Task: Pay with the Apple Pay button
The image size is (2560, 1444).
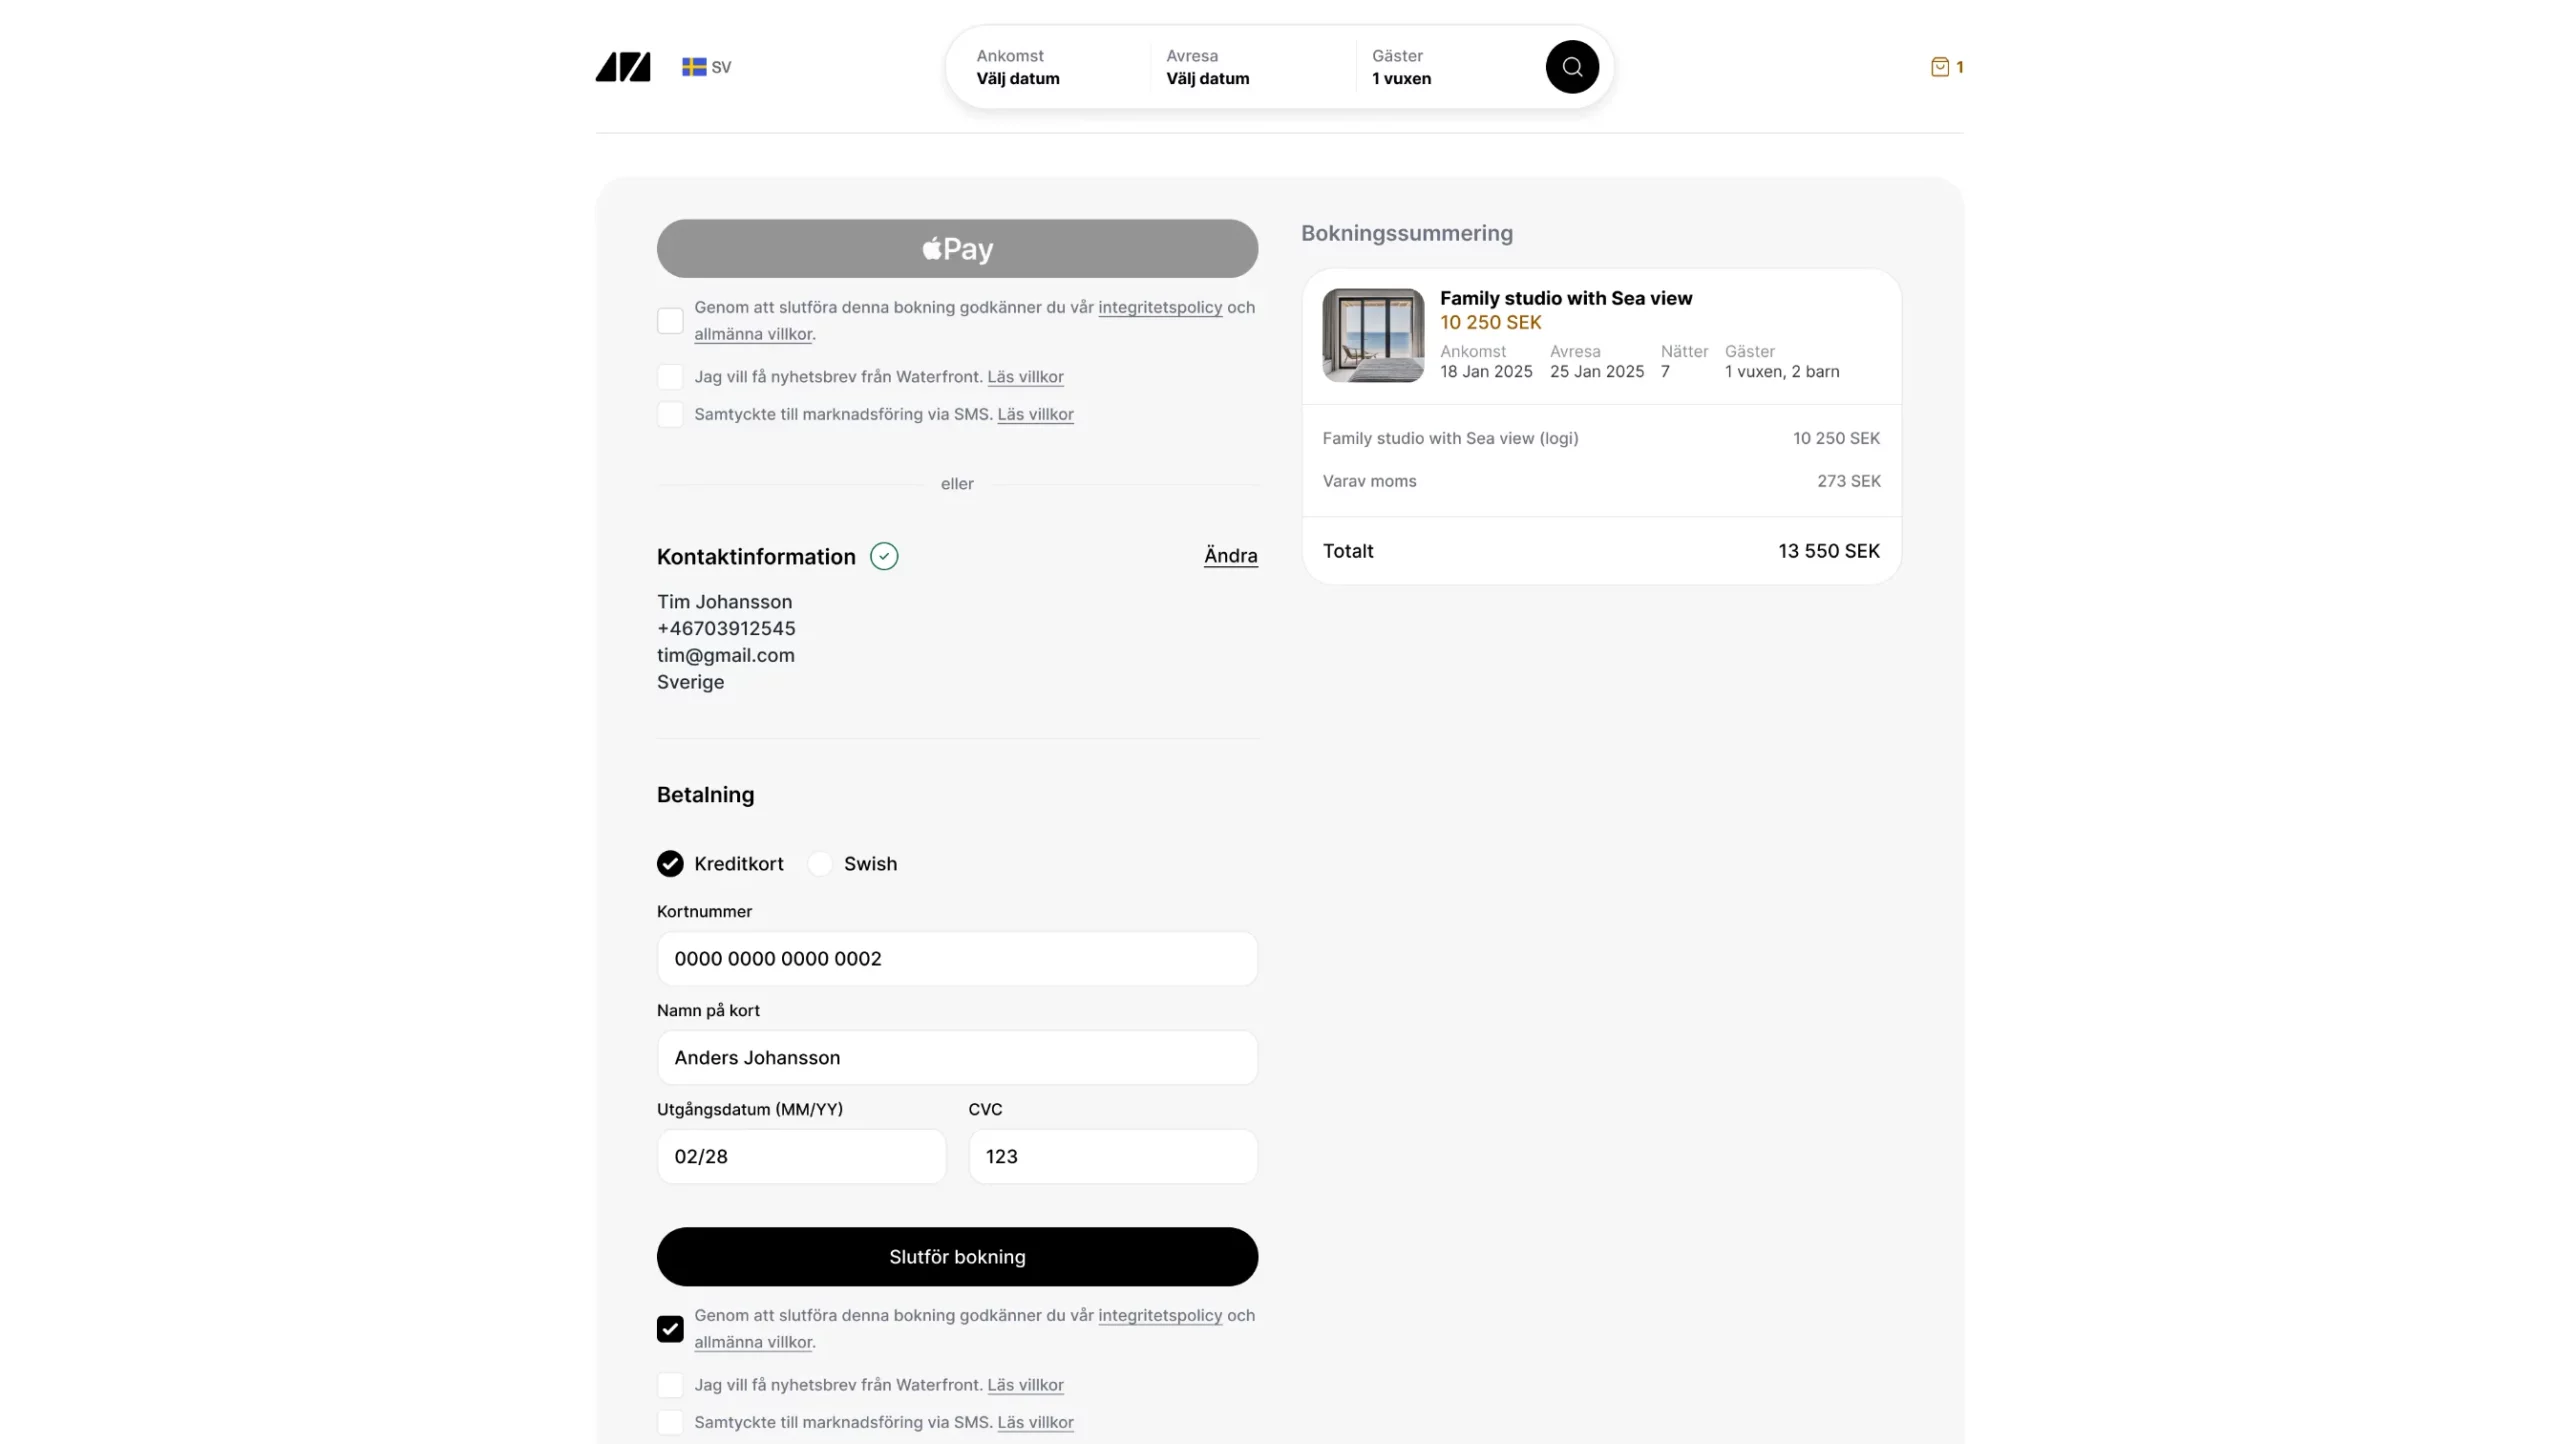Action: [x=957, y=249]
